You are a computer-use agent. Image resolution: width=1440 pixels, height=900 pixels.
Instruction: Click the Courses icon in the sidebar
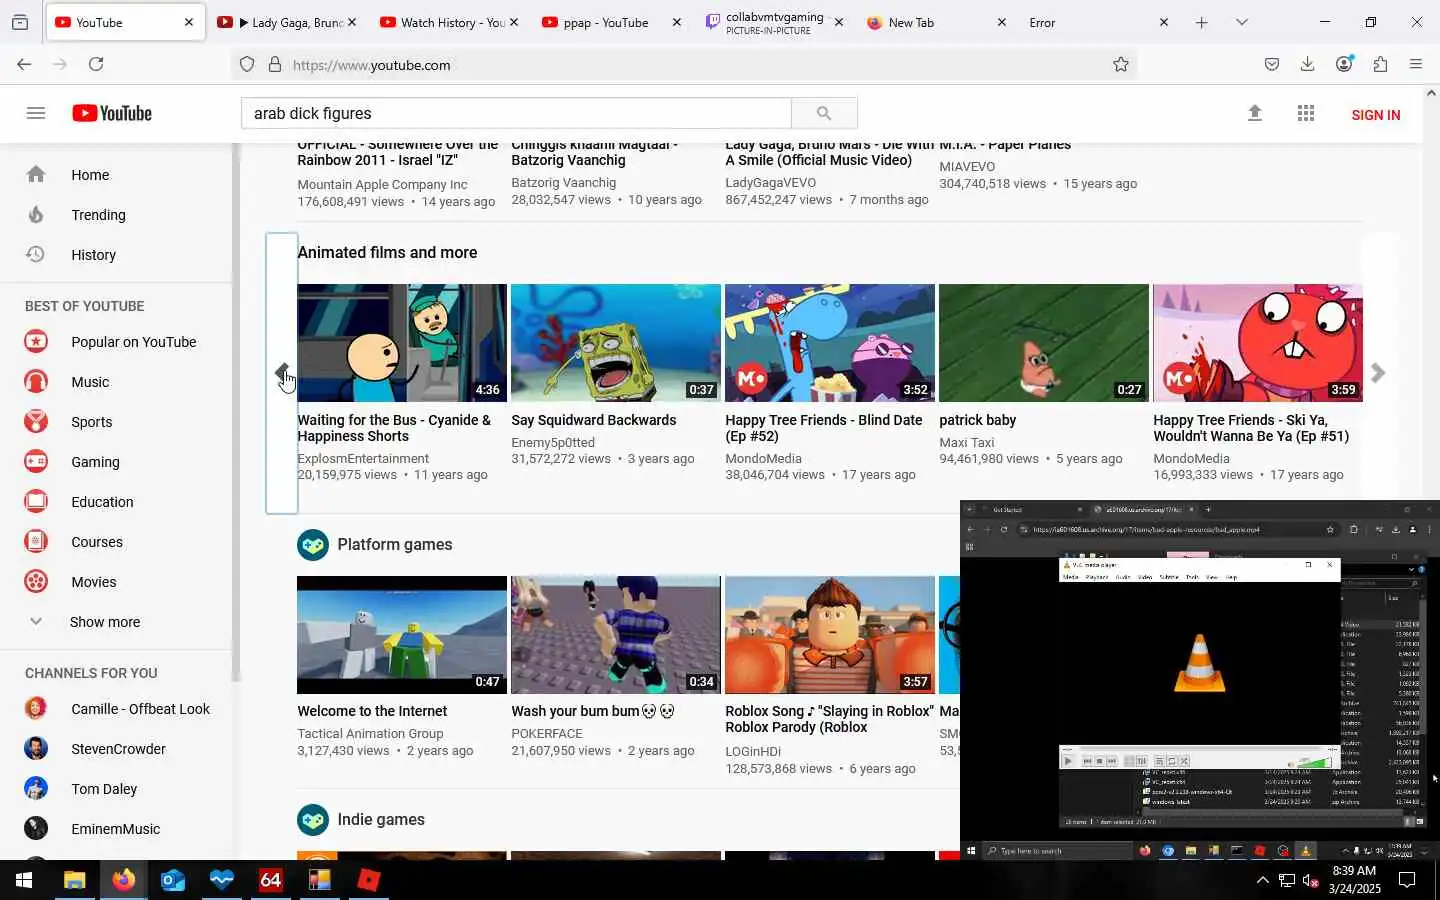36,542
